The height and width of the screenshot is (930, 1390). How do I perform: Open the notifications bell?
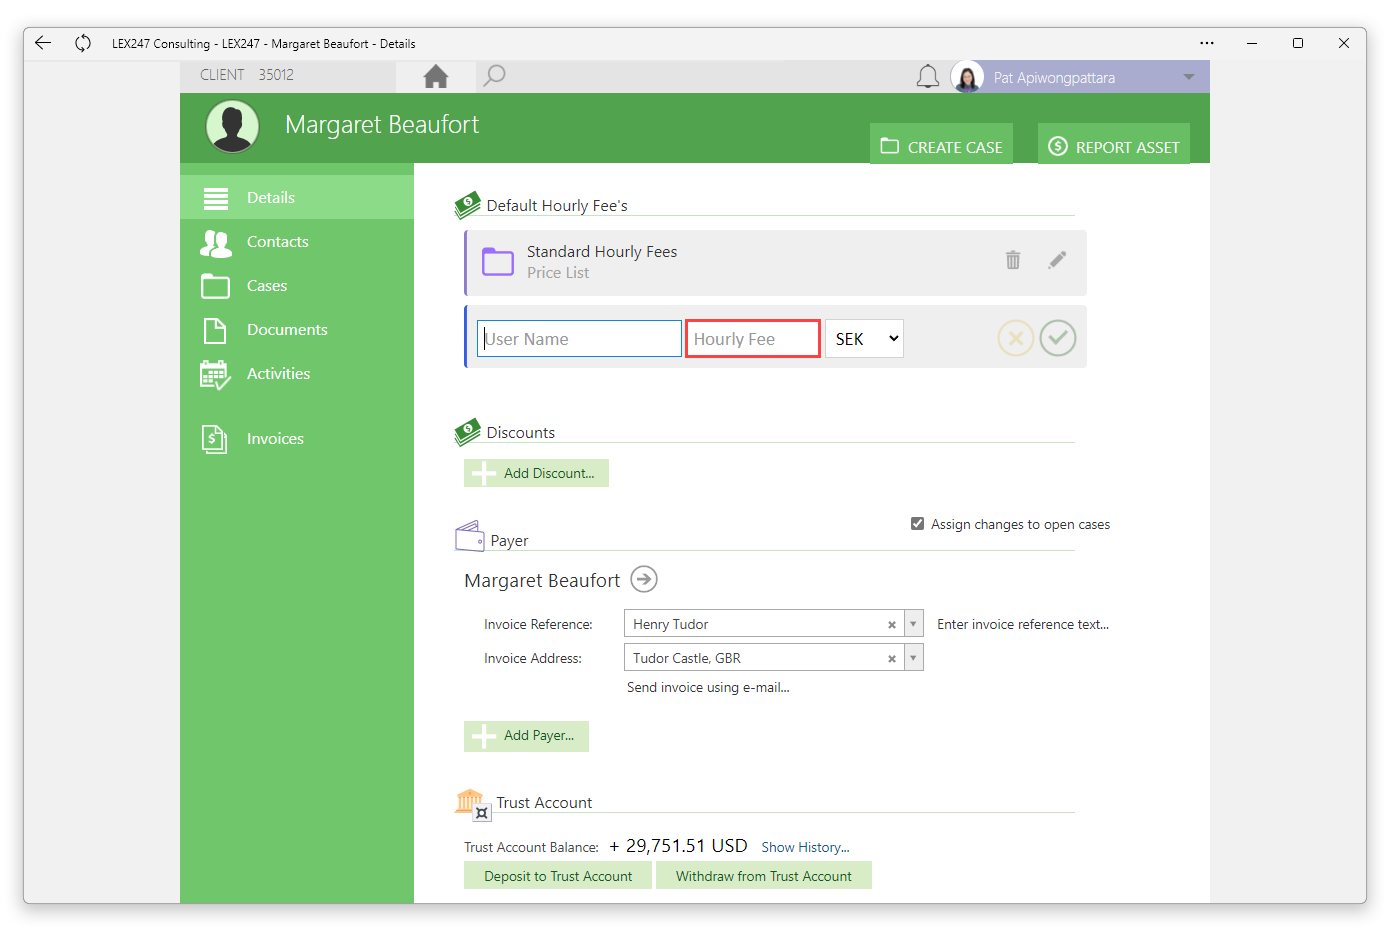click(928, 77)
